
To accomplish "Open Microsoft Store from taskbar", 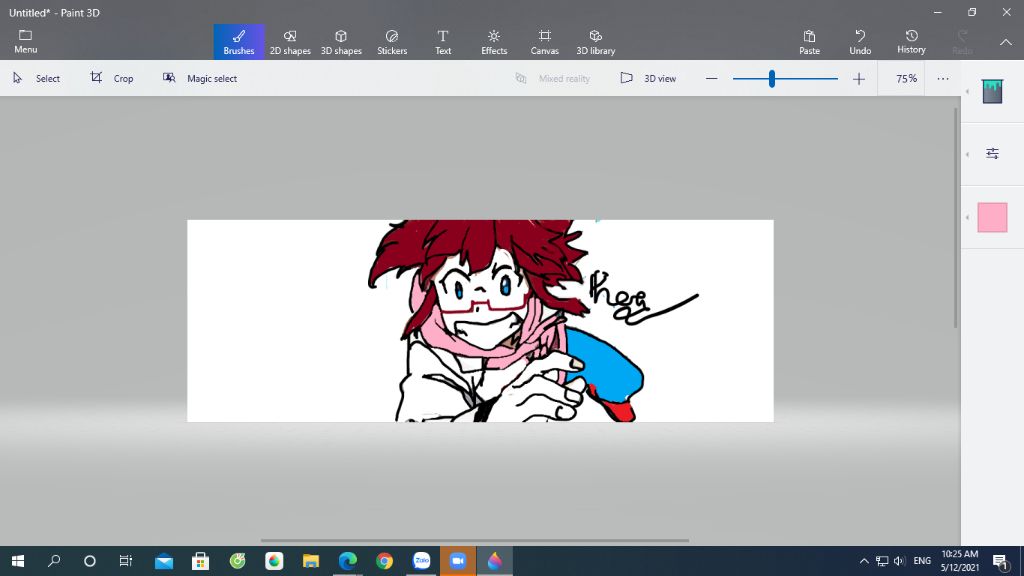I will click(x=200, y=561).
